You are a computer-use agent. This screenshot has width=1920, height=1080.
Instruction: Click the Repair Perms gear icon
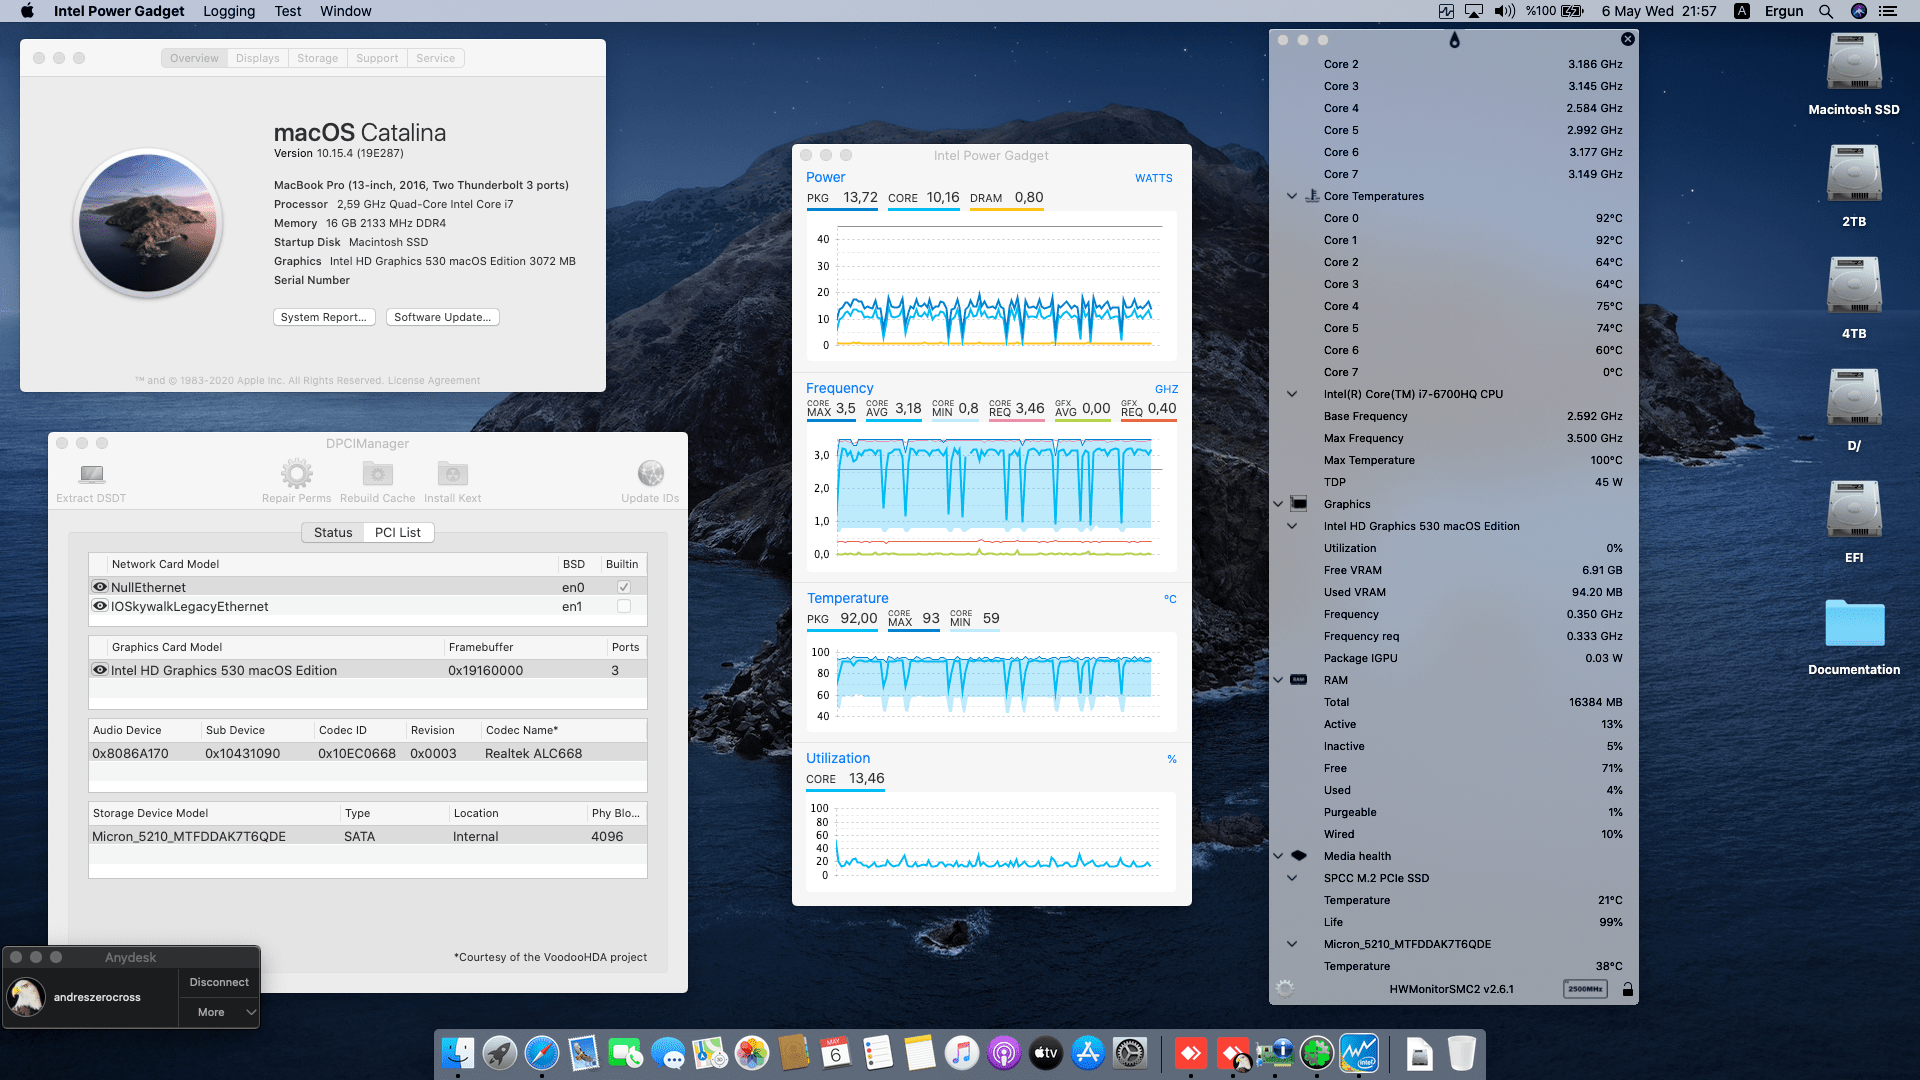(x=296, y=474)
